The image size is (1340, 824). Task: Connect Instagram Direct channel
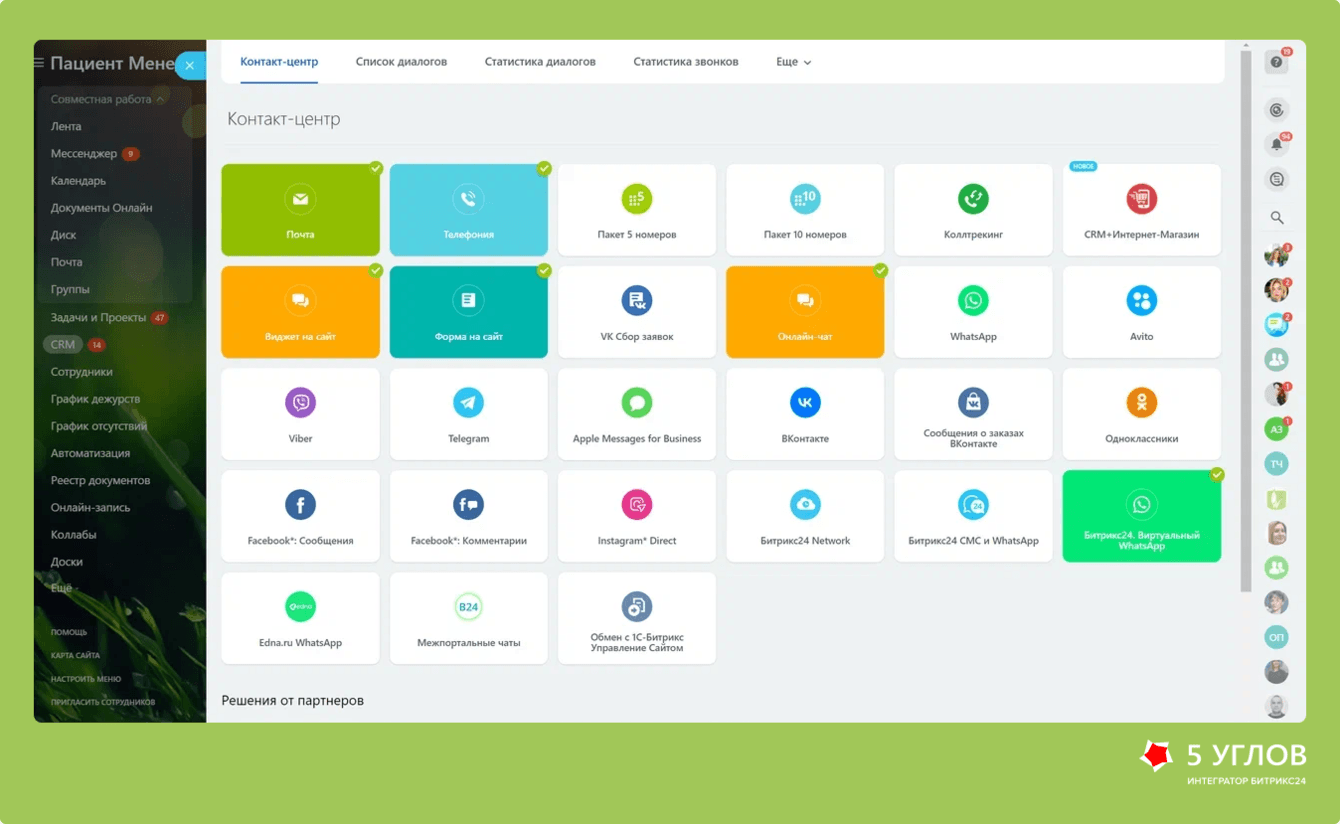[x=637, y=516]
